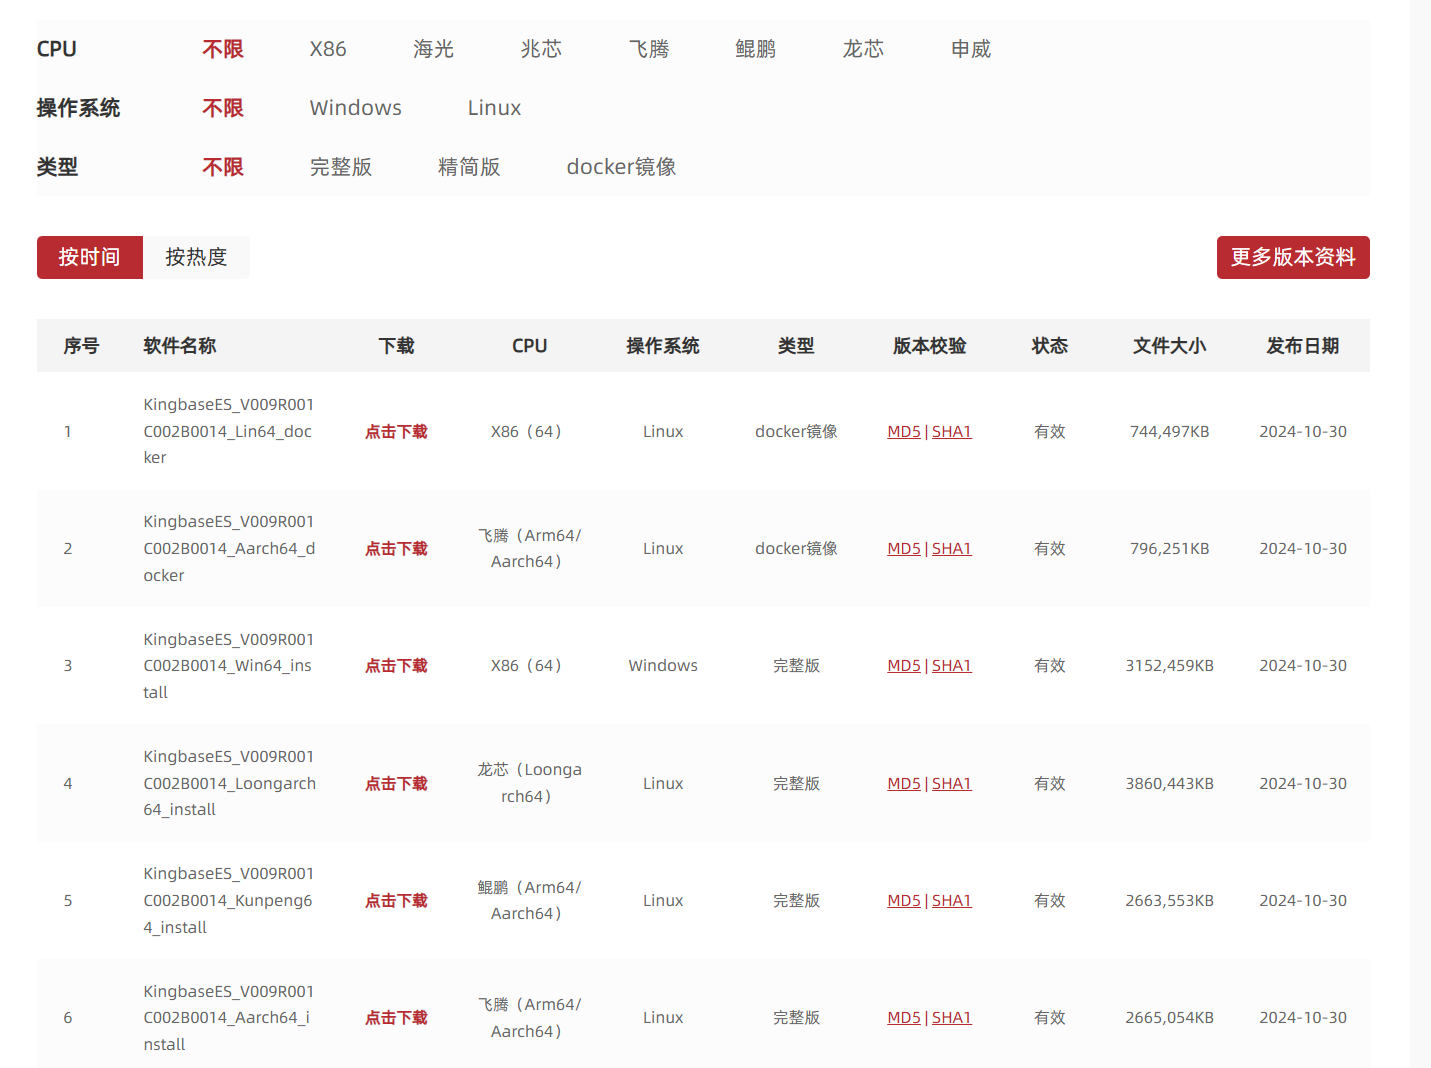Click file size 3860,443KB
Viewport: 1431px width, 1068px height.
[1170, 784]
